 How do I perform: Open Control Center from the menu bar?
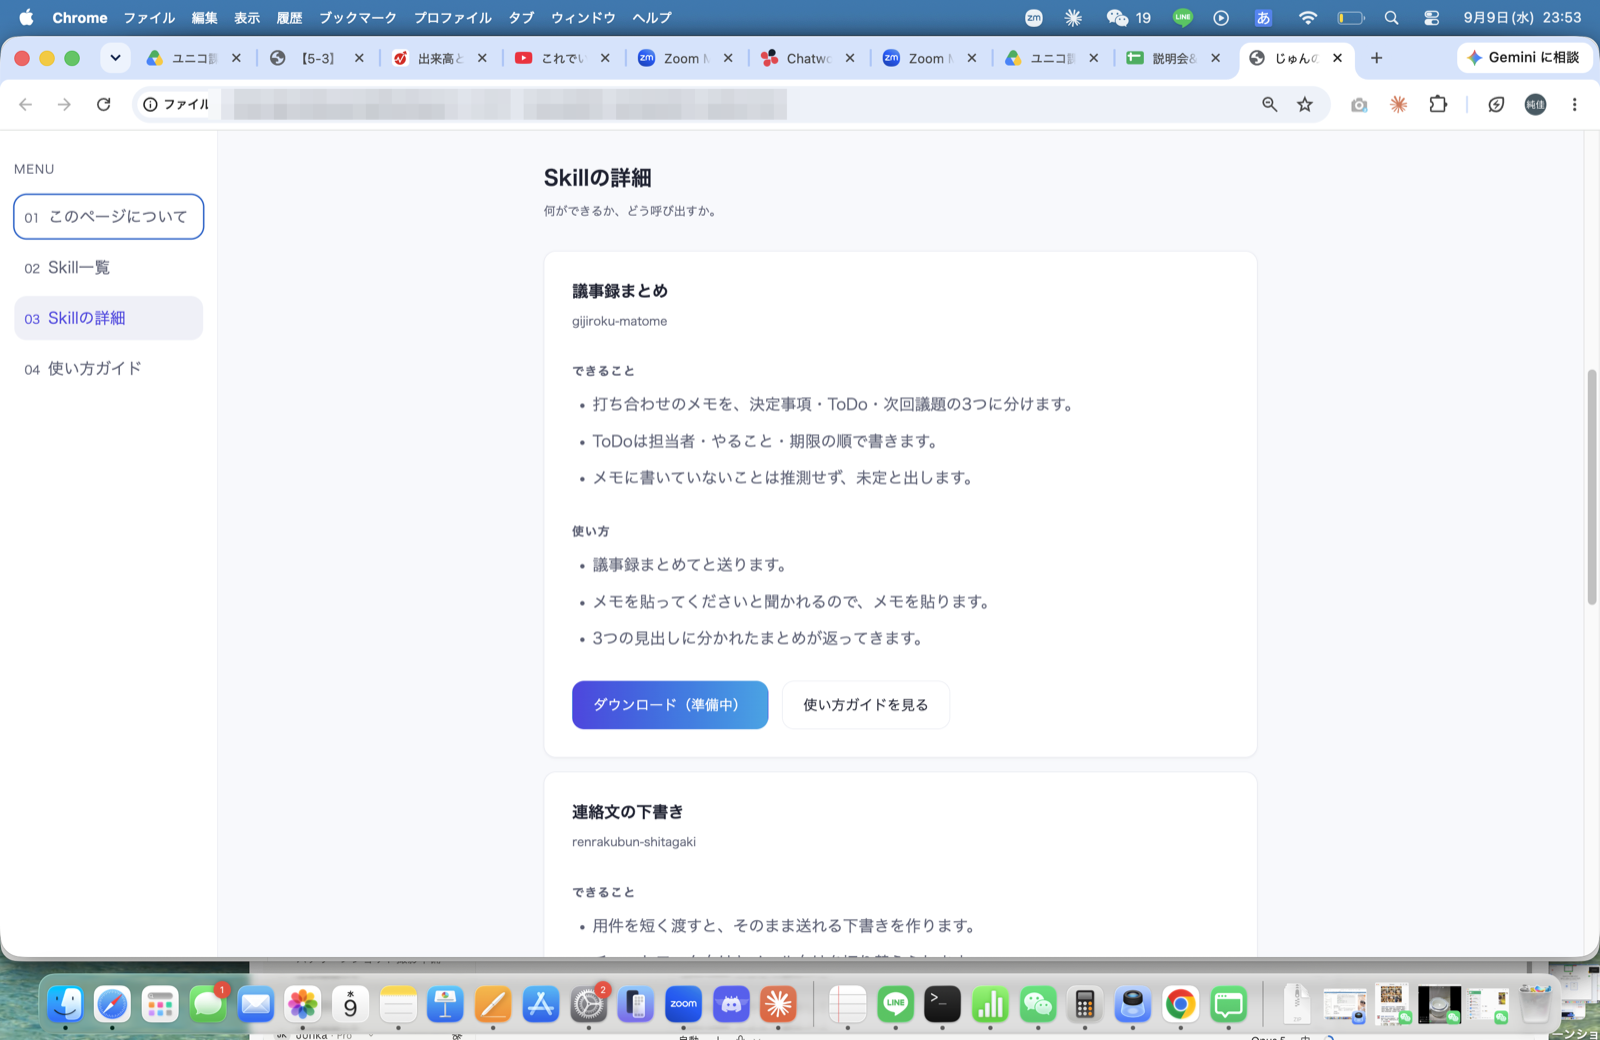1431,18
